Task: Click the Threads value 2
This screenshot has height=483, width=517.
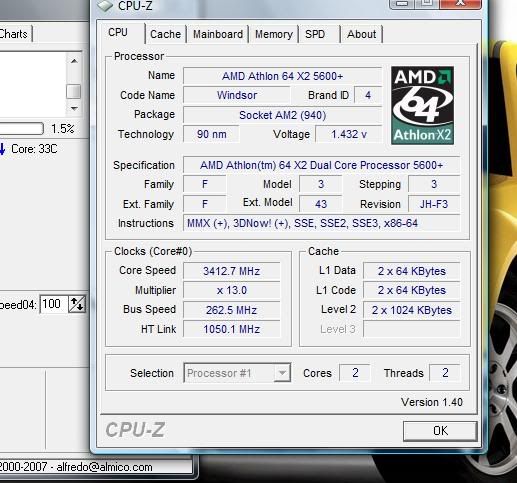Action: [x=445, y=373]
